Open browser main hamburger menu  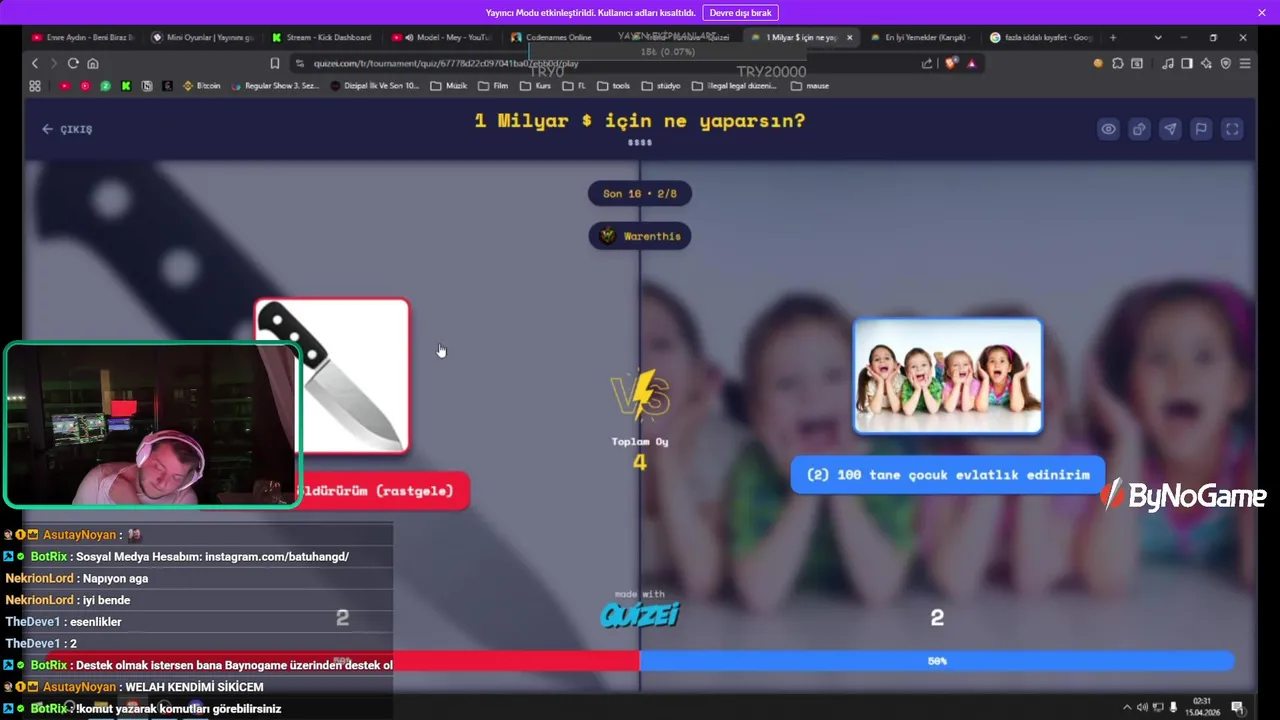tap(1245, 63)
